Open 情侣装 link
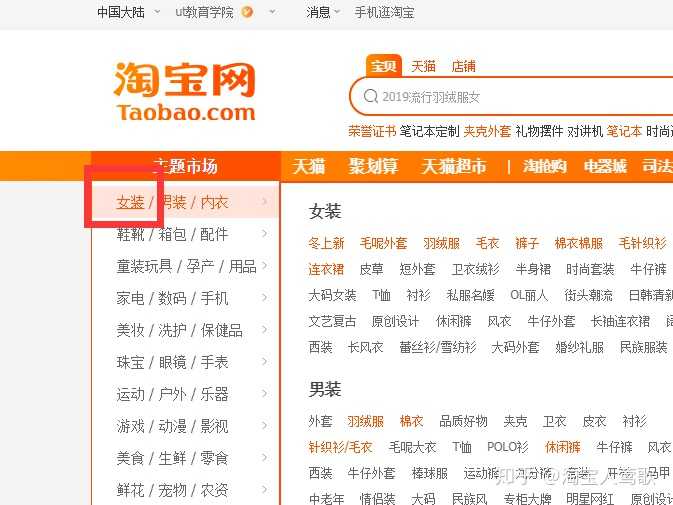Screen dimensions: 673x505 pos(377,499)
